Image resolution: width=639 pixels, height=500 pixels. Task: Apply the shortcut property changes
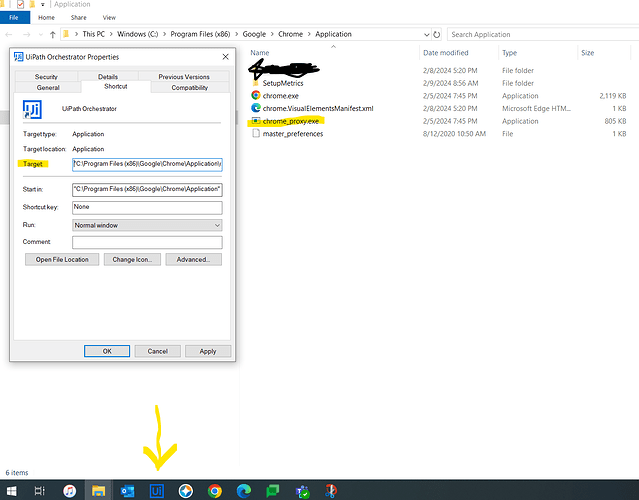click(208, 351)
